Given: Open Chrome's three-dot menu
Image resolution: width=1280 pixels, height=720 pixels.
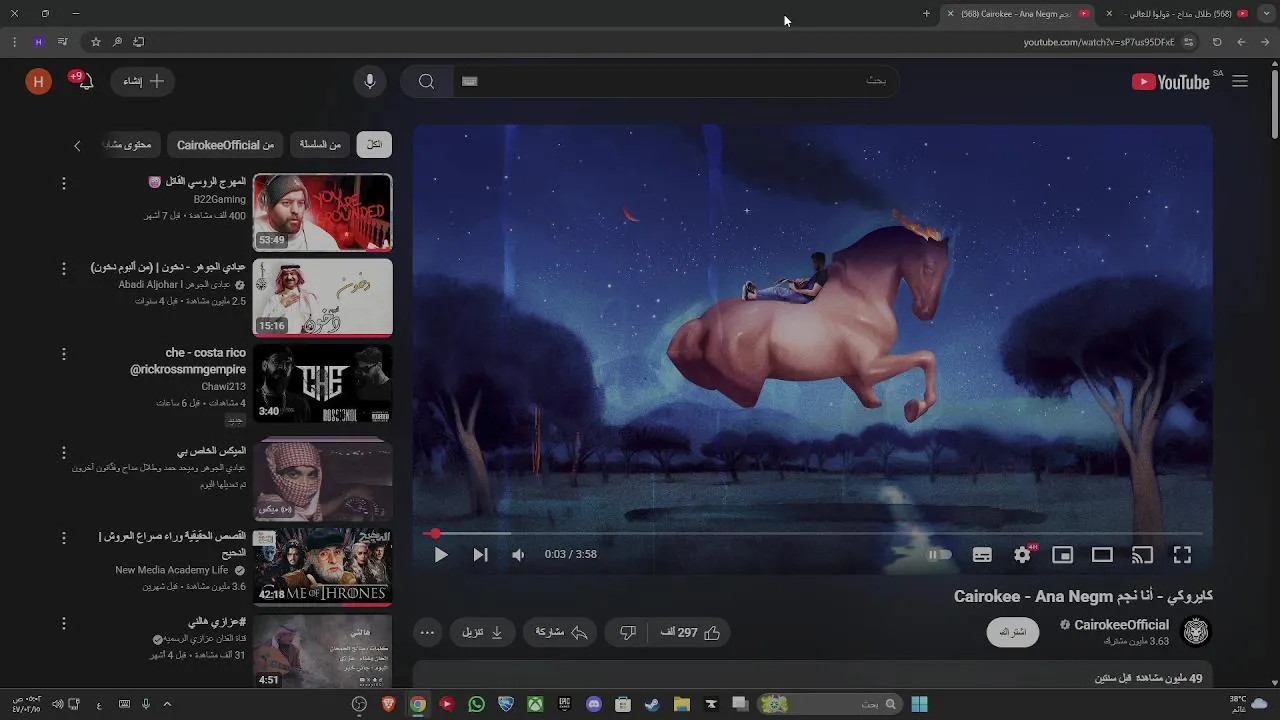Looking at the screenshot, I should click(x=14, y=42).
